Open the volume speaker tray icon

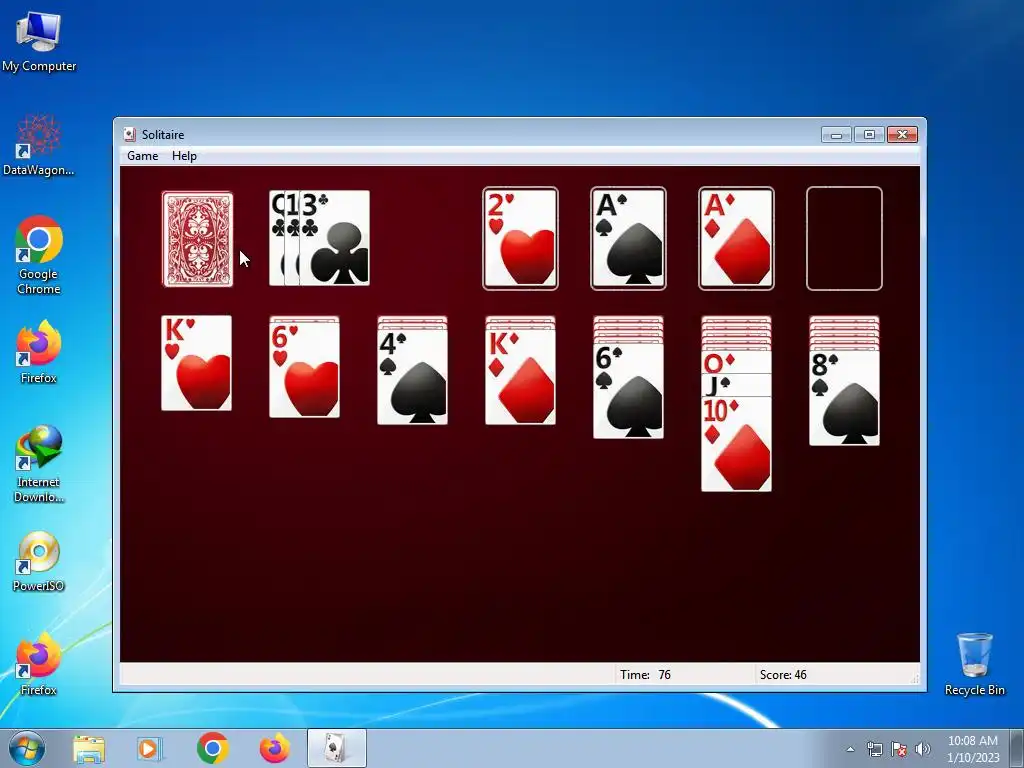[x=922, y=749]
